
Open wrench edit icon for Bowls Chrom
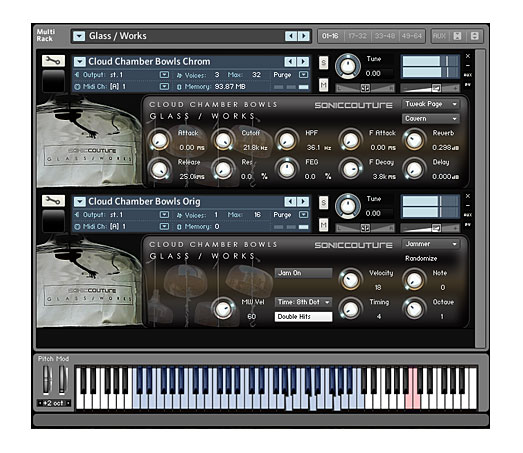pyautogui.click(x=53, y=61)
